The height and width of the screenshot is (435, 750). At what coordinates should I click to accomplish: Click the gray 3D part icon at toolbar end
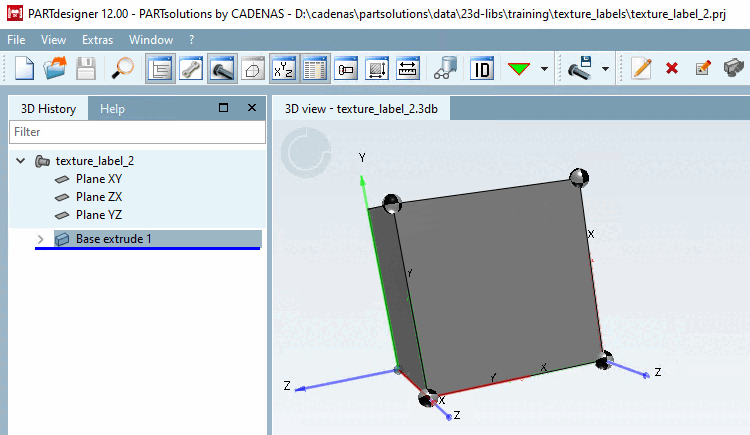pyautogui.click(x=734, y=68)
